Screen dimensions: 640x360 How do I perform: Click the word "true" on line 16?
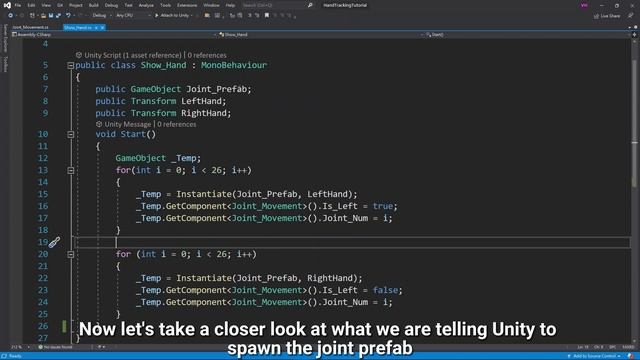click(382, 206)
